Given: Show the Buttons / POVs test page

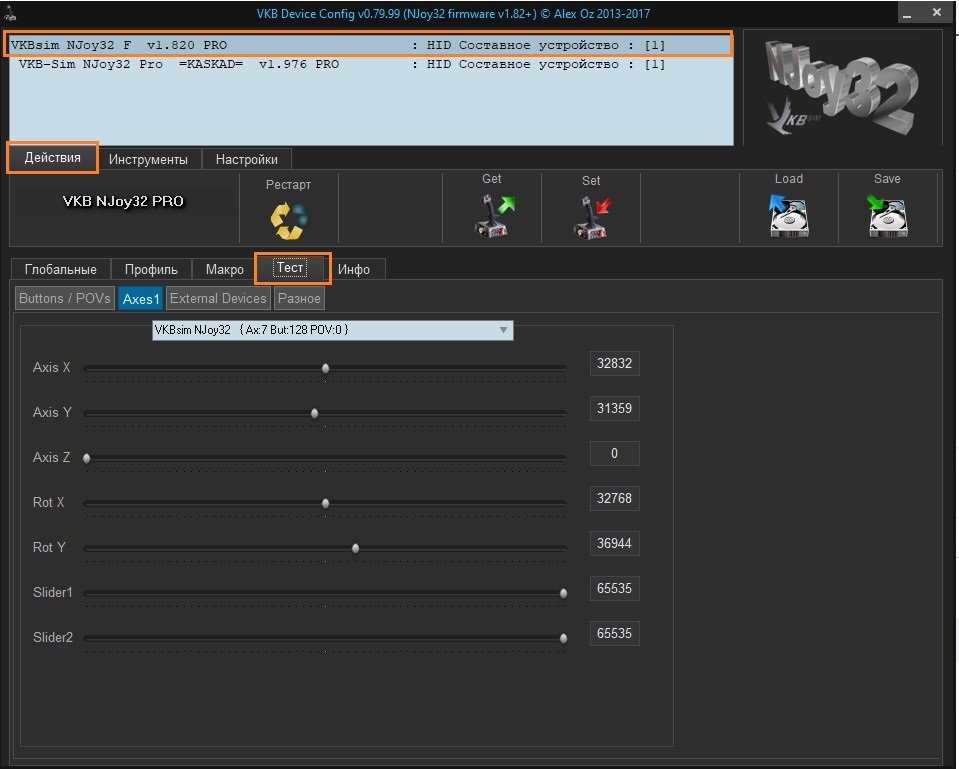Looking at the screenshot, I should tap(65, 298).
